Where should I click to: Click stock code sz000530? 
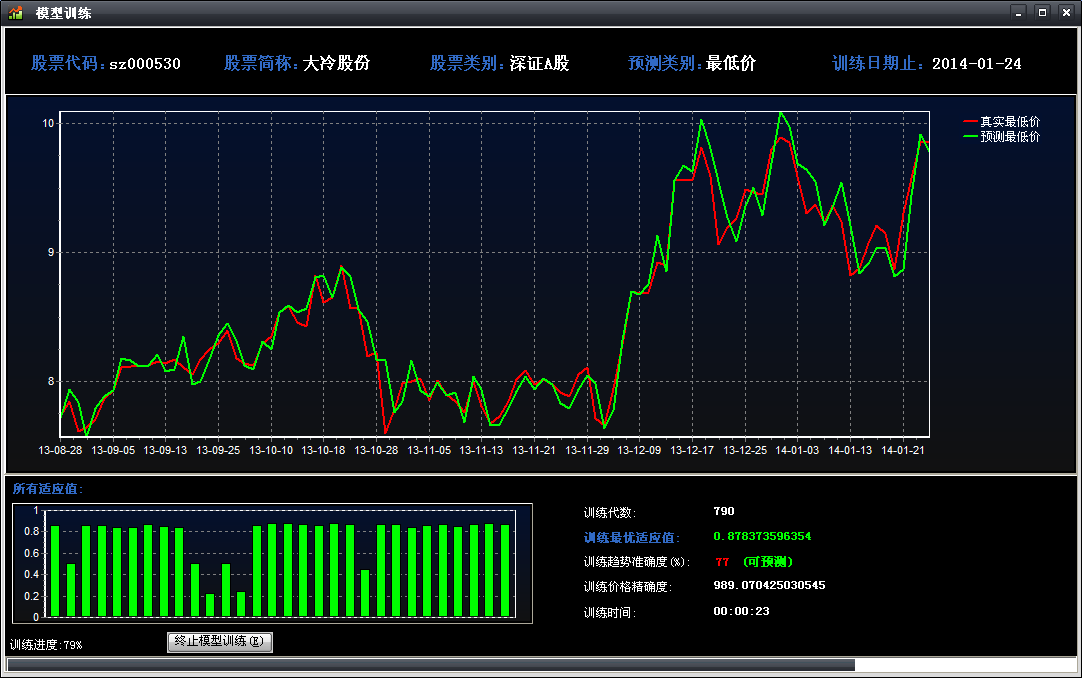(x=145, y=64)
